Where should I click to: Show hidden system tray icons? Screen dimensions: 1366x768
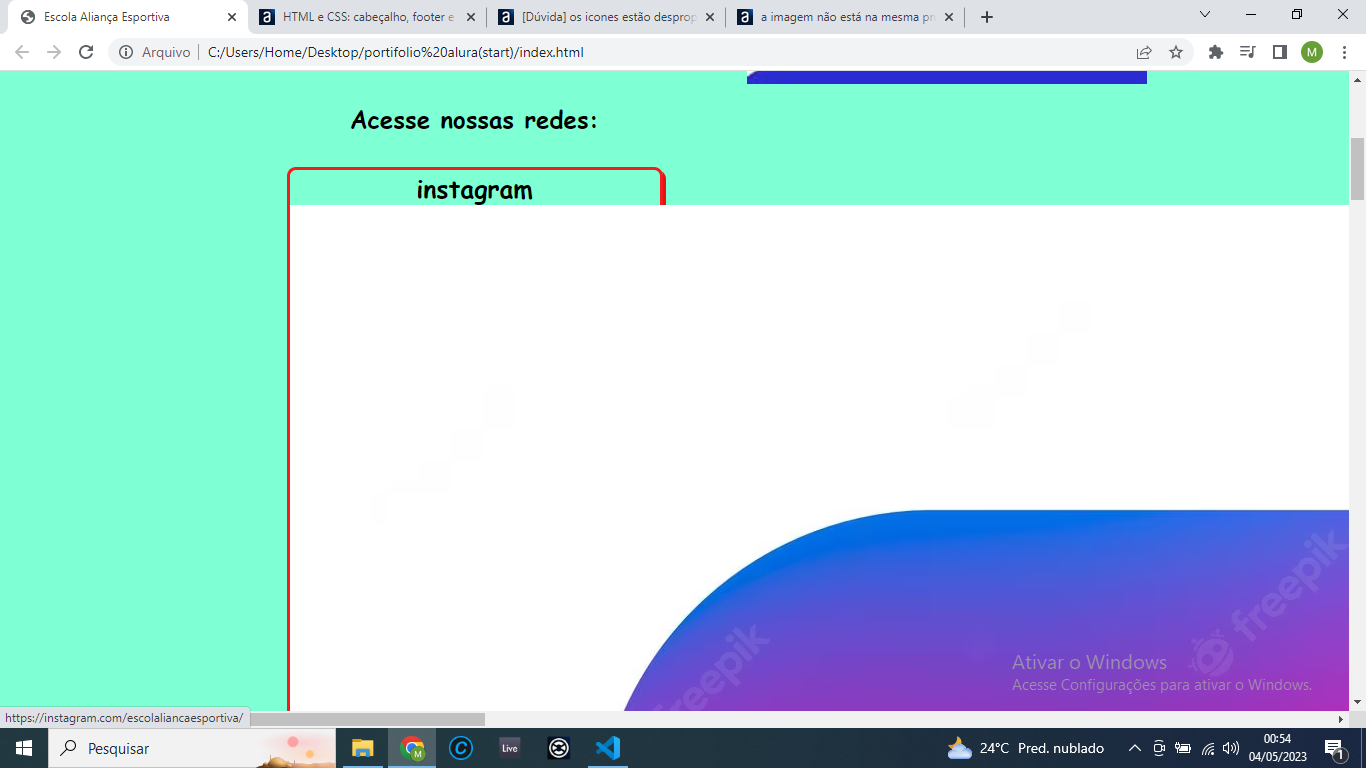pyautogui.click(x=1134, y=748)
